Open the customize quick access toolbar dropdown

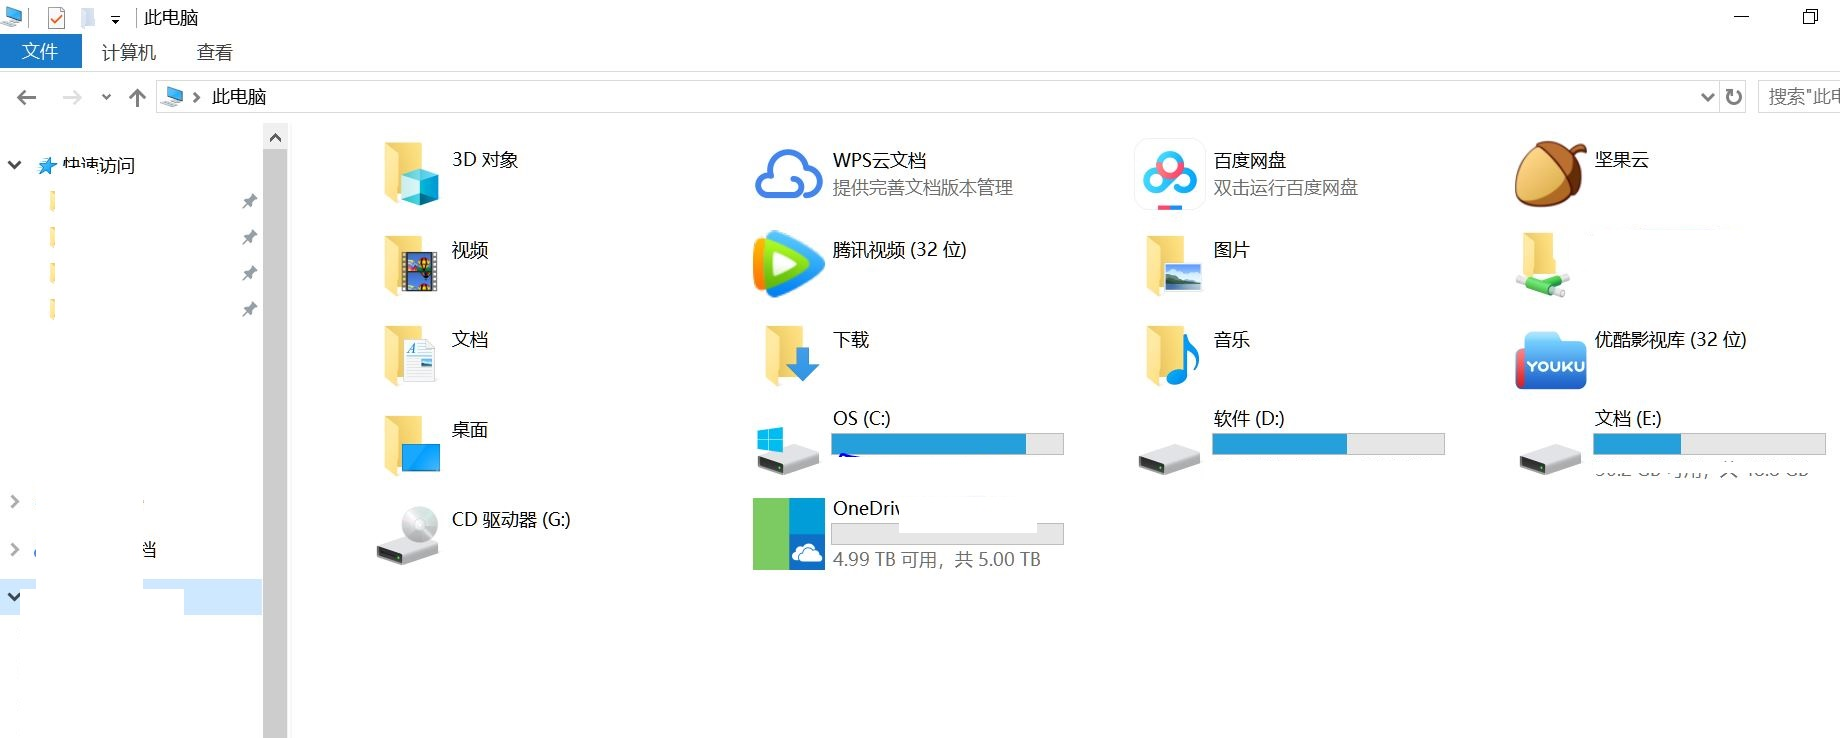coord(115,19)
